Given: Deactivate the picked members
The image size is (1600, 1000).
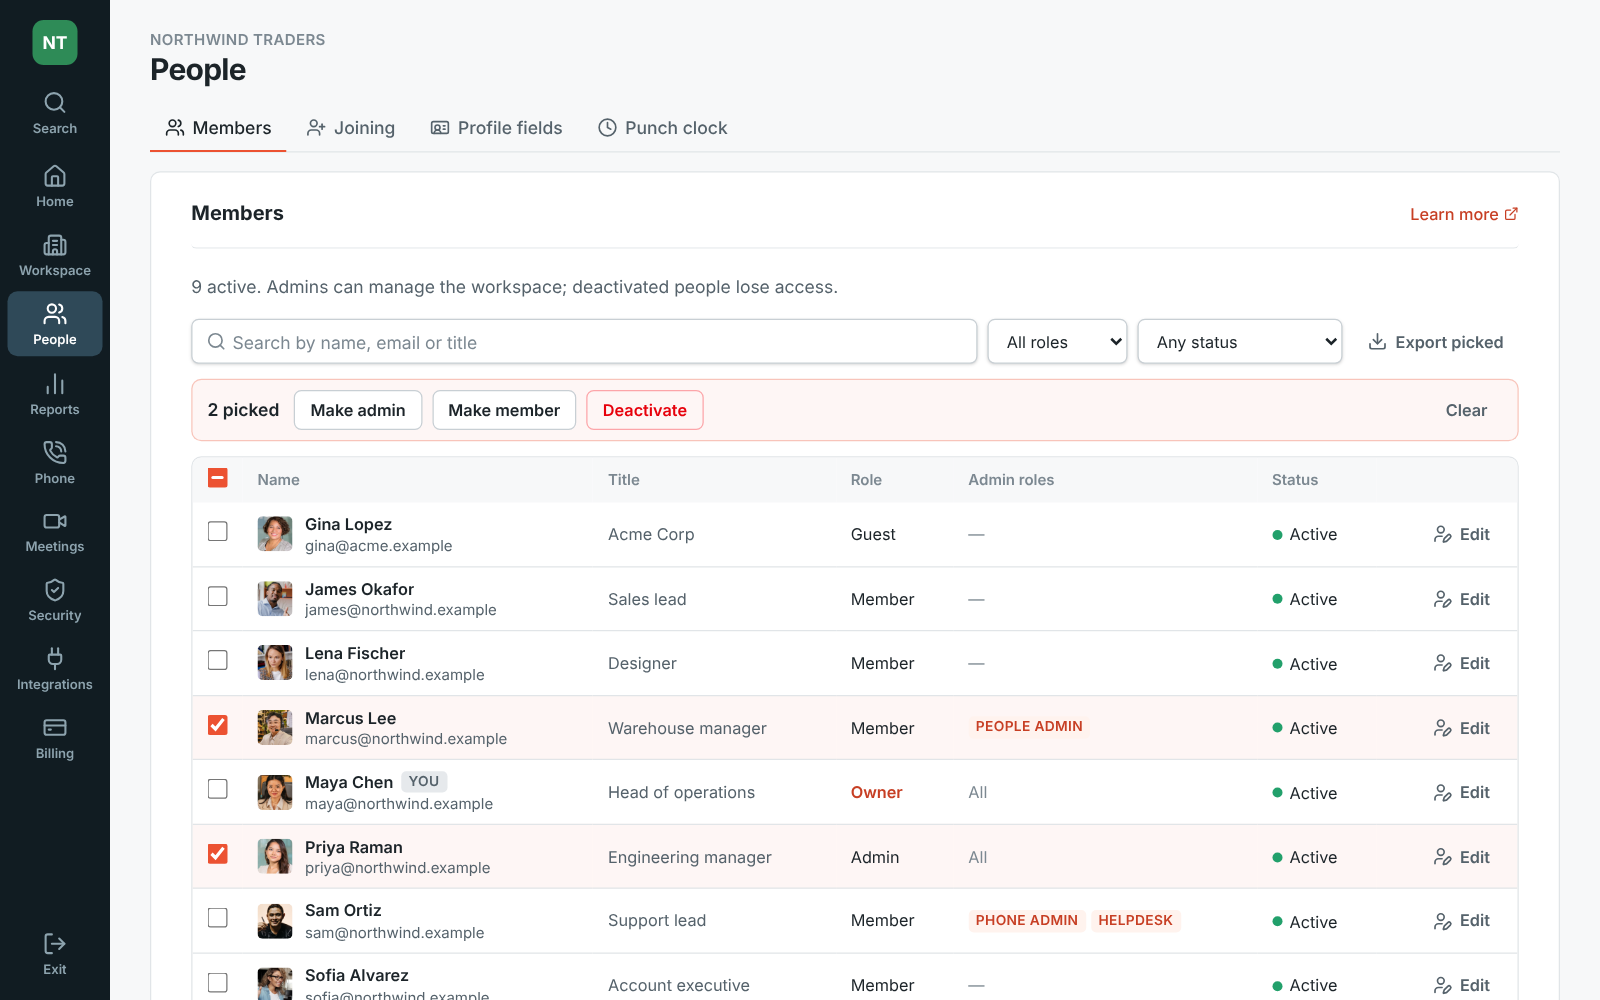Looking at the screenshot, I should click(x=645, y=410).
